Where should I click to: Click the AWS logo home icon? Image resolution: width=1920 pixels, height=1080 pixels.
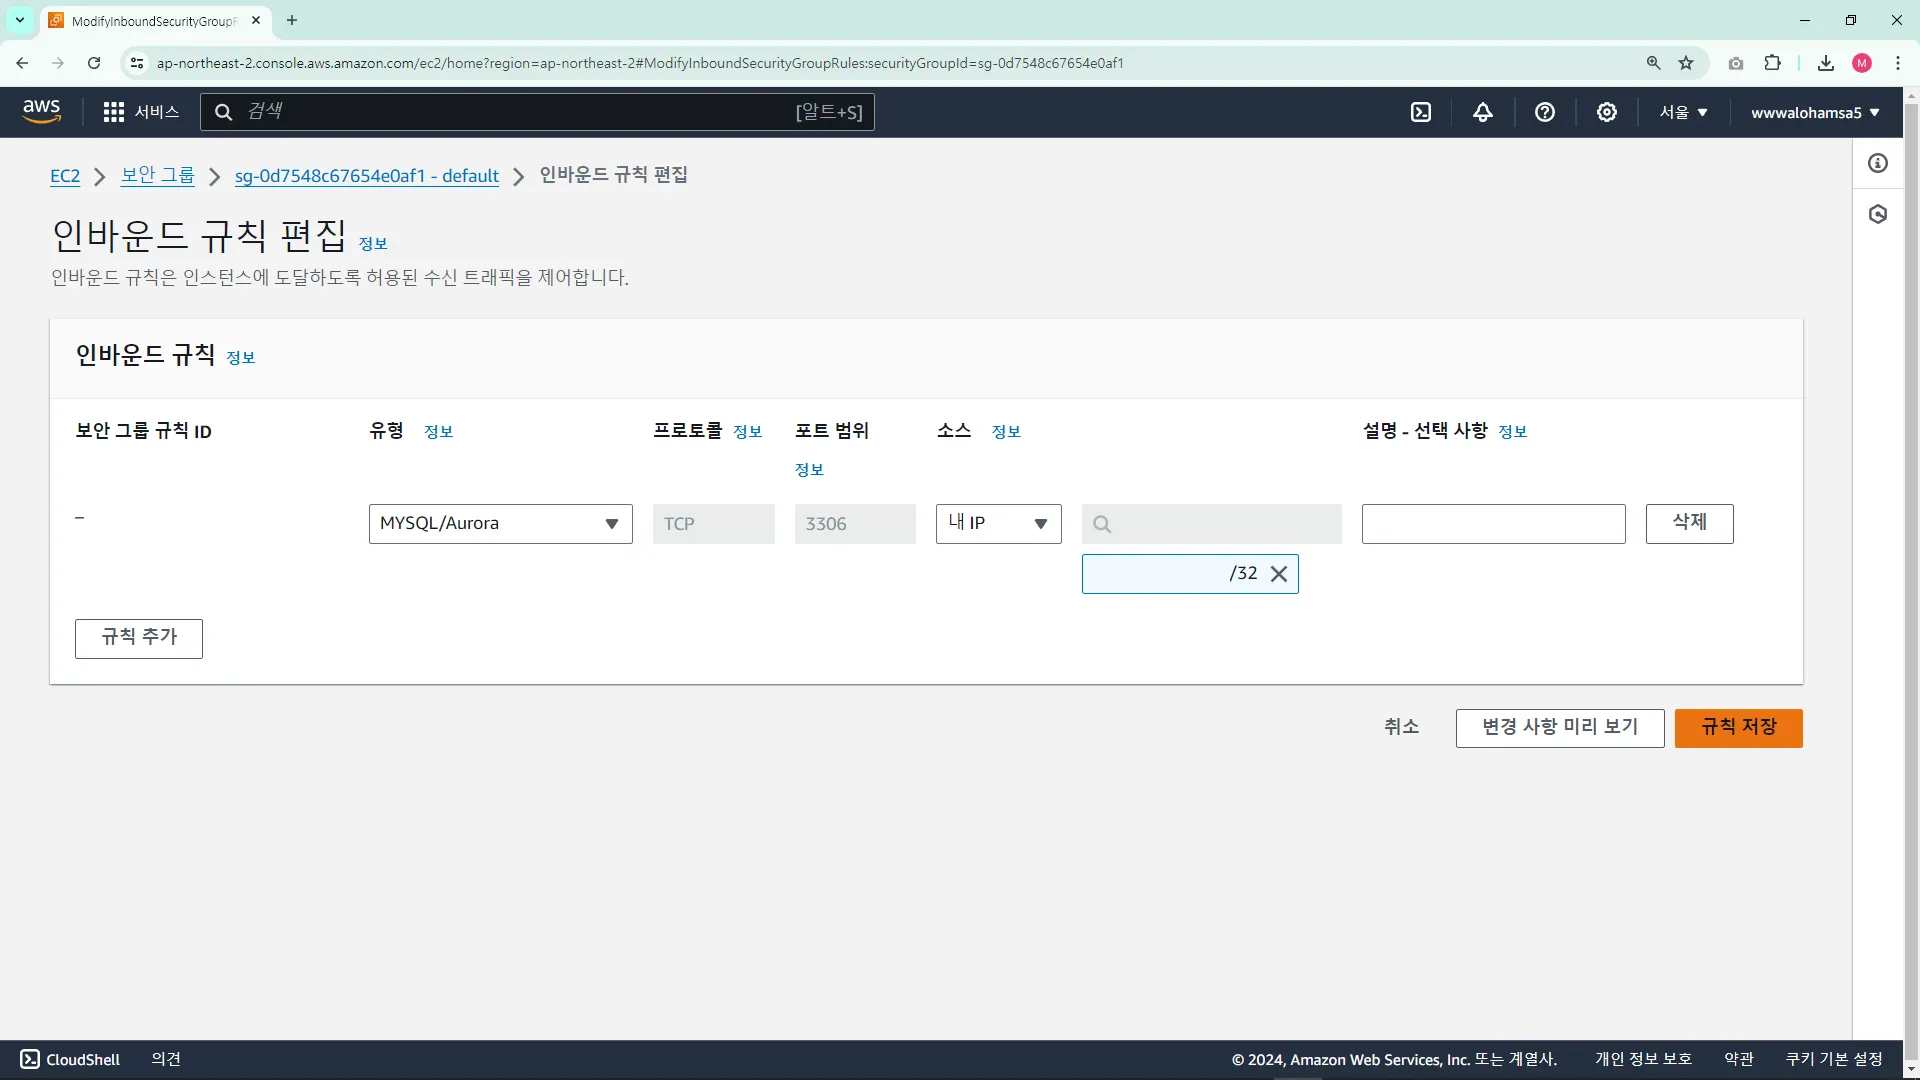(42, 111)
